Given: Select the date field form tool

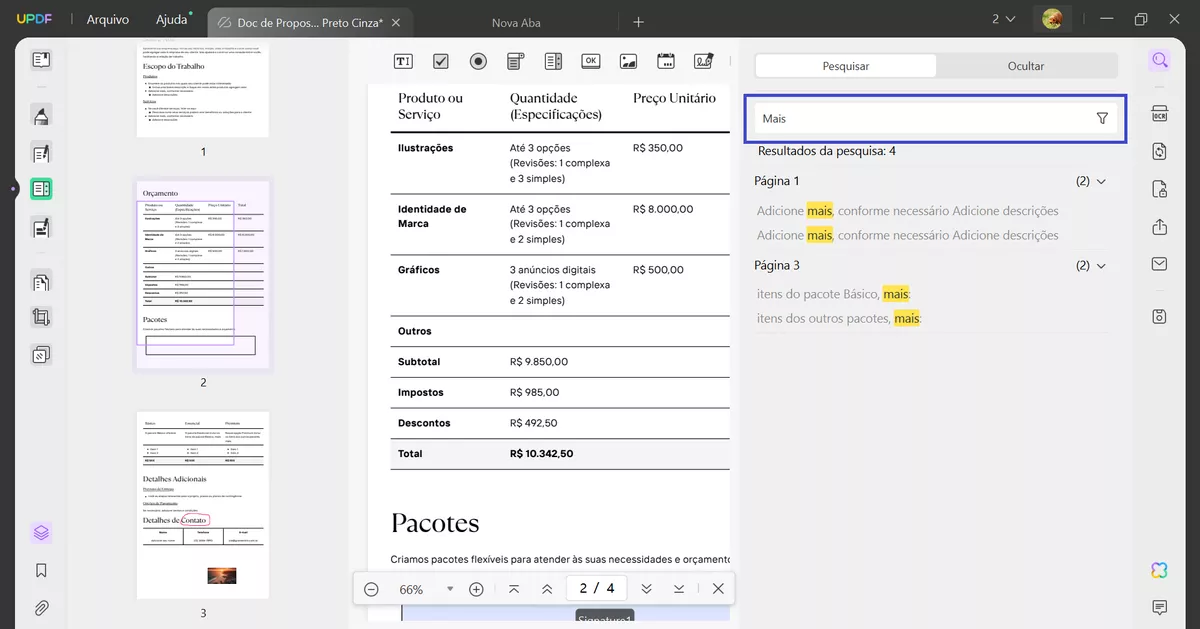Looking at the screenshot, I should 666,60.
